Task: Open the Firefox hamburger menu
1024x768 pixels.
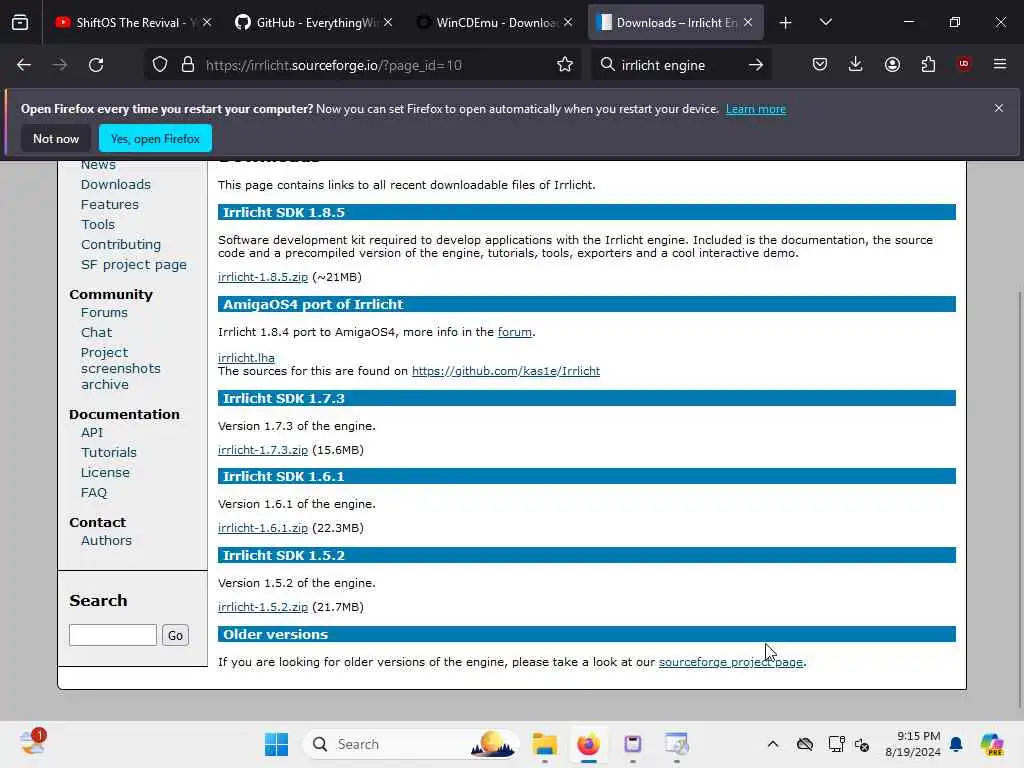Action: 1000,65
